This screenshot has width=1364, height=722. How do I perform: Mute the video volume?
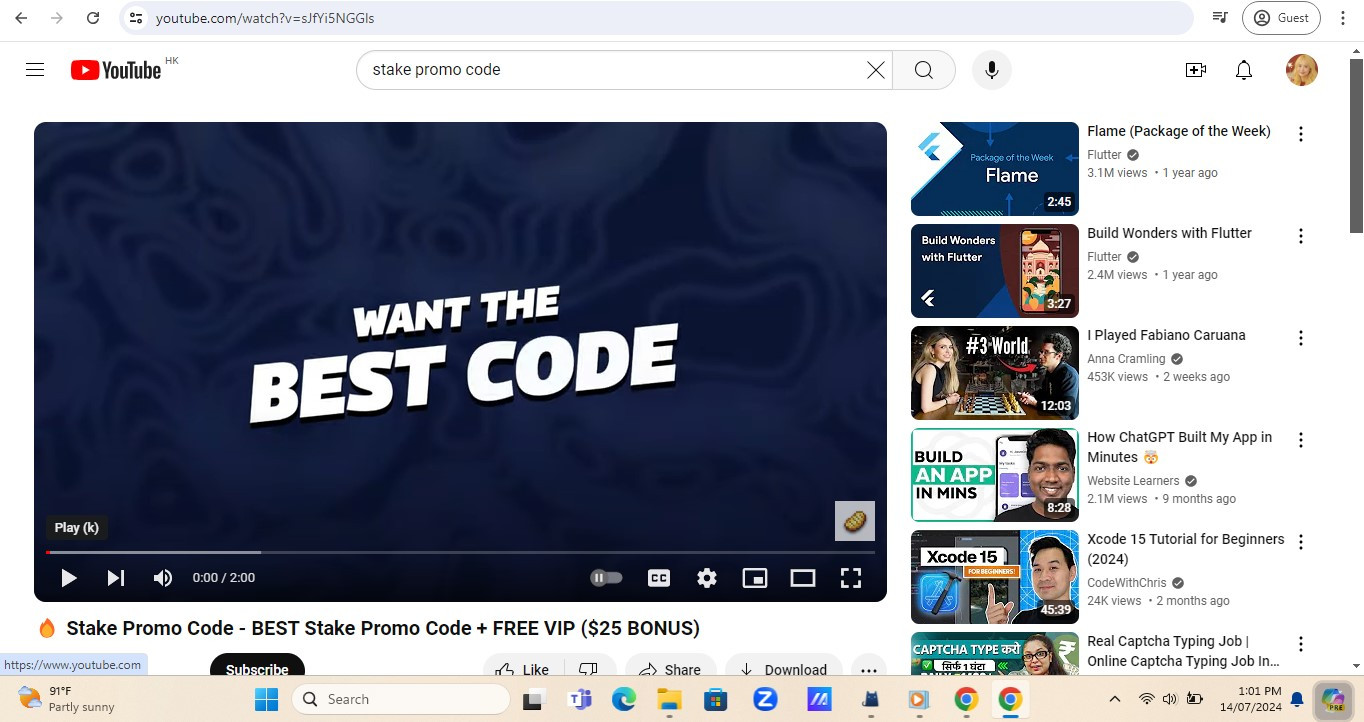163,578
